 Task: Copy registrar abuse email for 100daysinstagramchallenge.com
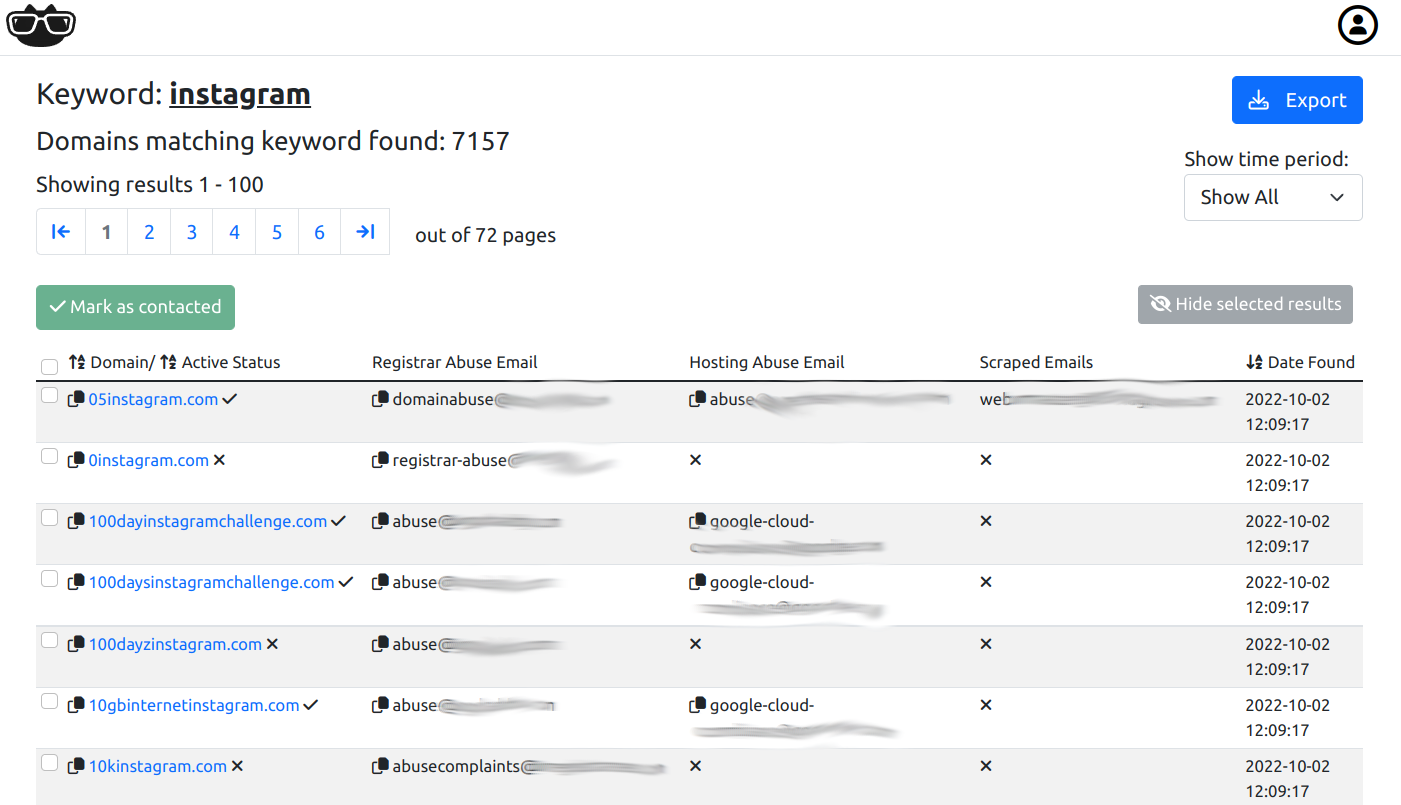click(x=380, y=583)
